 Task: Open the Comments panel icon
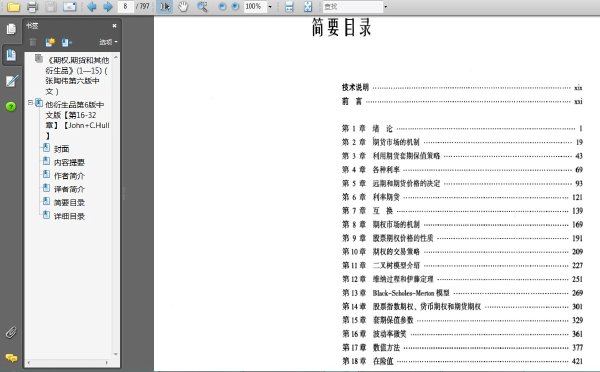(x=11, y=357)
